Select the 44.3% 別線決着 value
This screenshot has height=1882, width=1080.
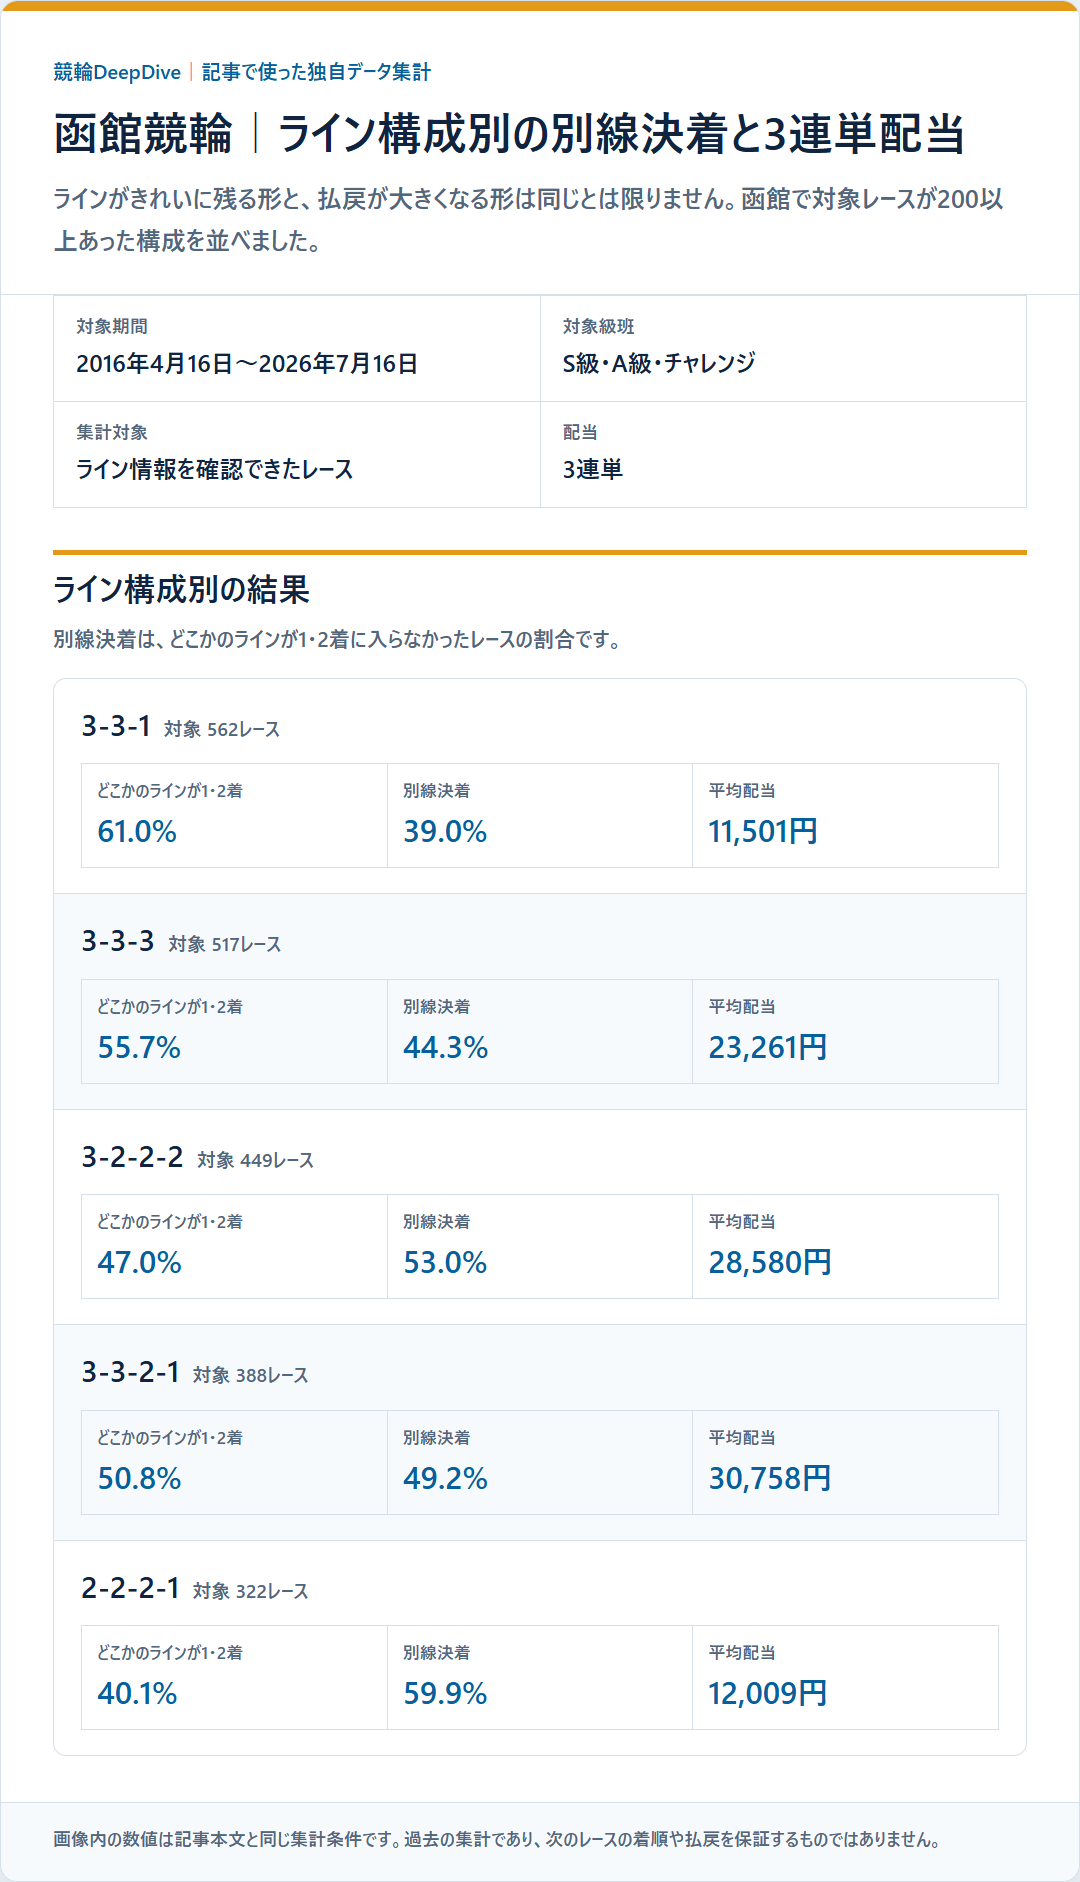446,1047
